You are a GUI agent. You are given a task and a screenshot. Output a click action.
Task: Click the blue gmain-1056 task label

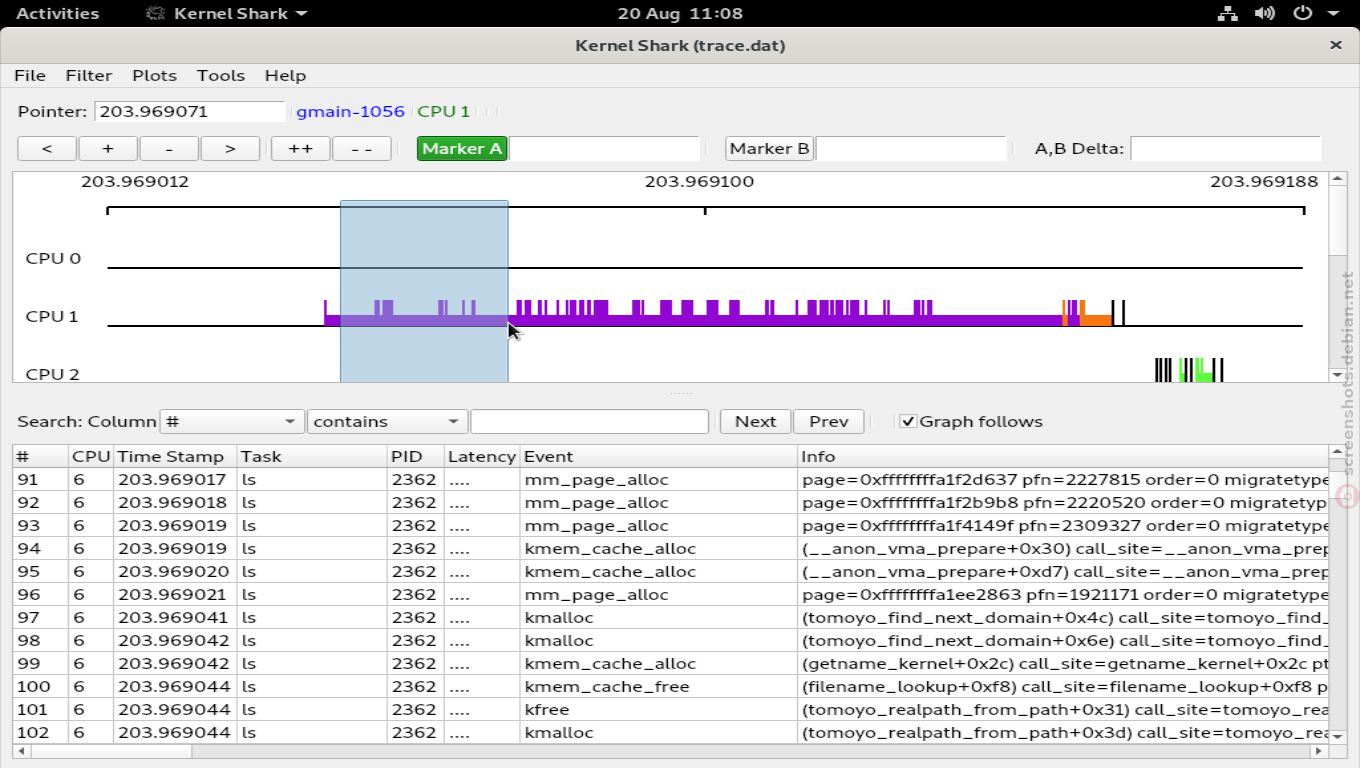(350, 111)
